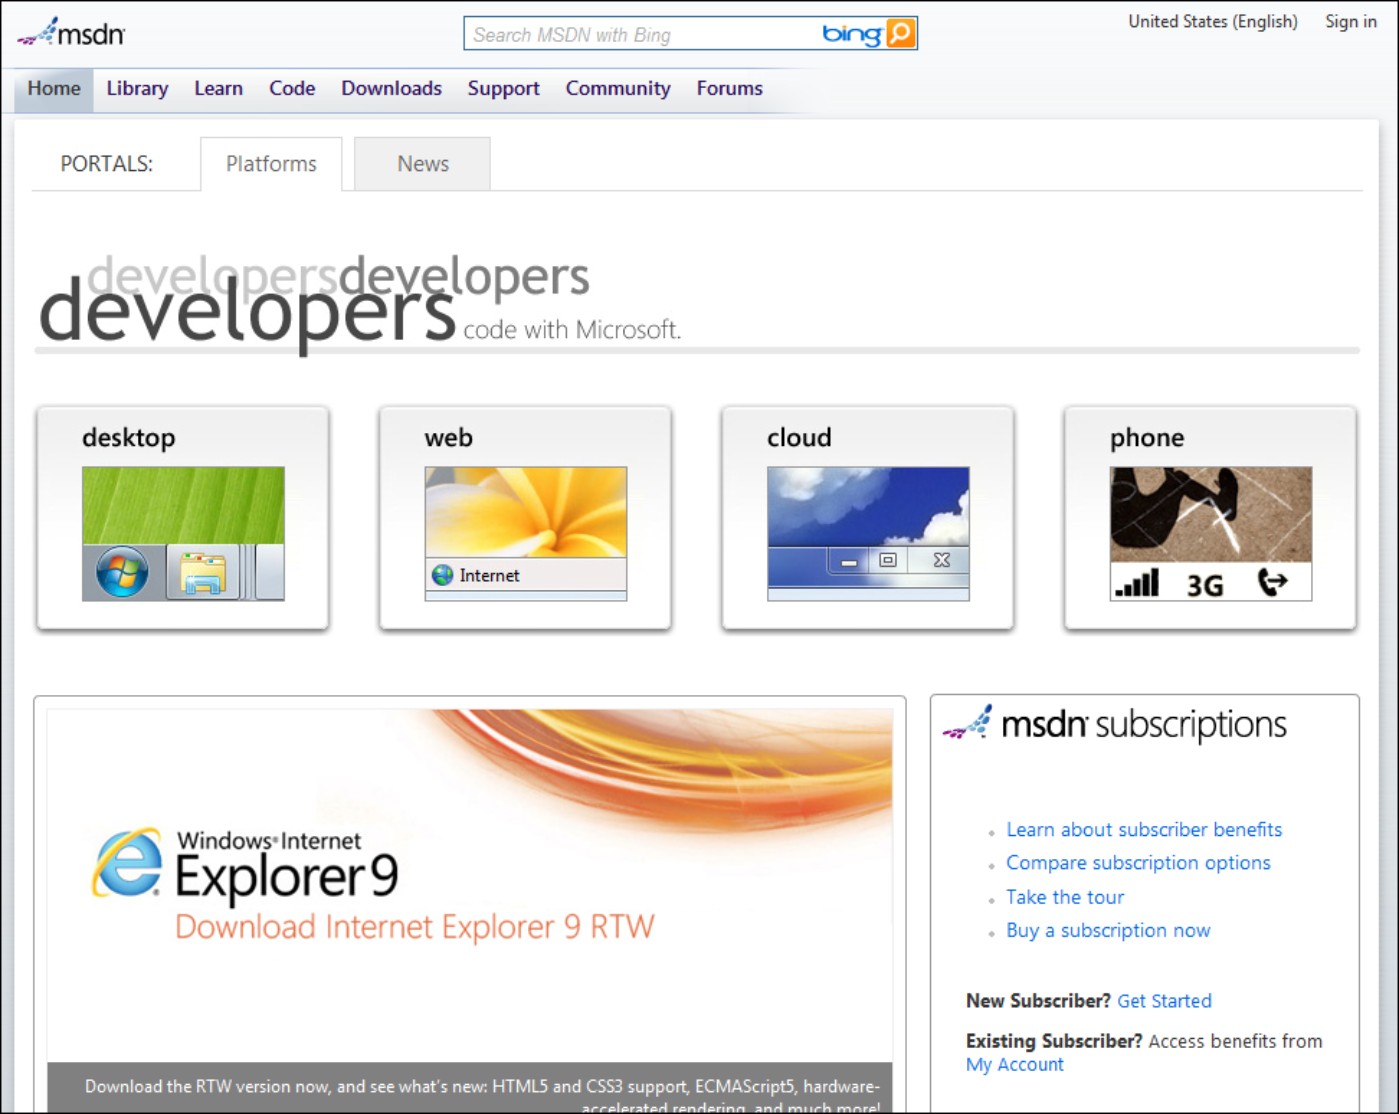Open the Code menu item
The image size is (1399, 1114).
coord(292,88)
